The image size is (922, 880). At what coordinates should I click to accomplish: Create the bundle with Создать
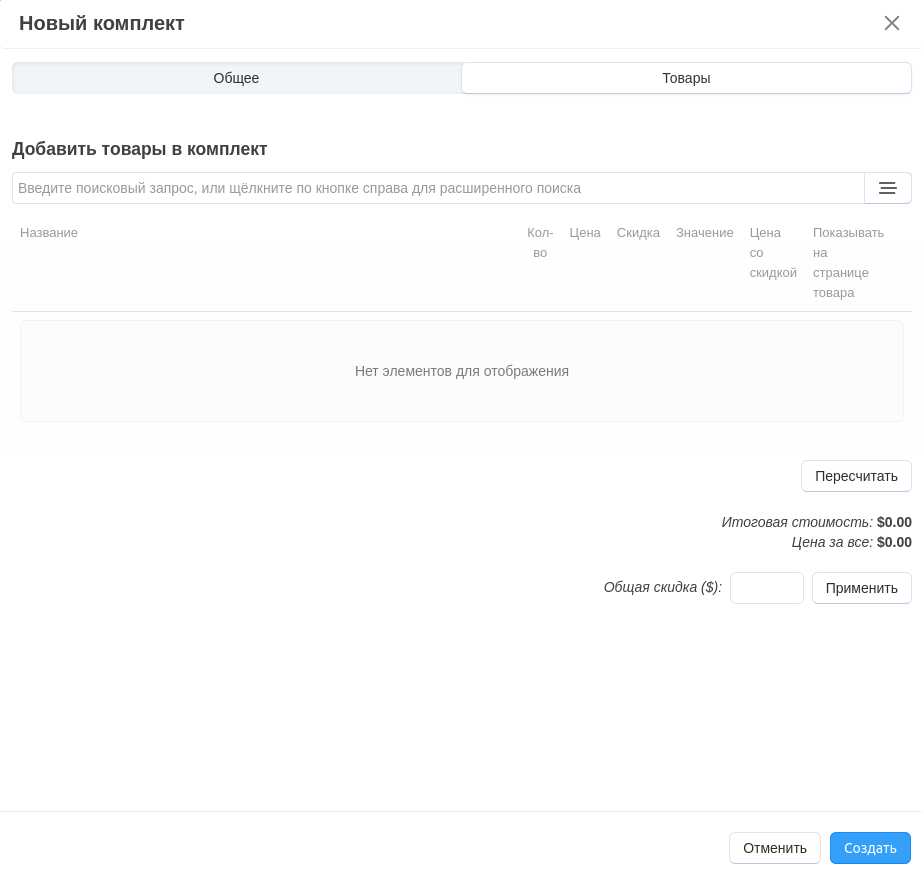[870, 848]
